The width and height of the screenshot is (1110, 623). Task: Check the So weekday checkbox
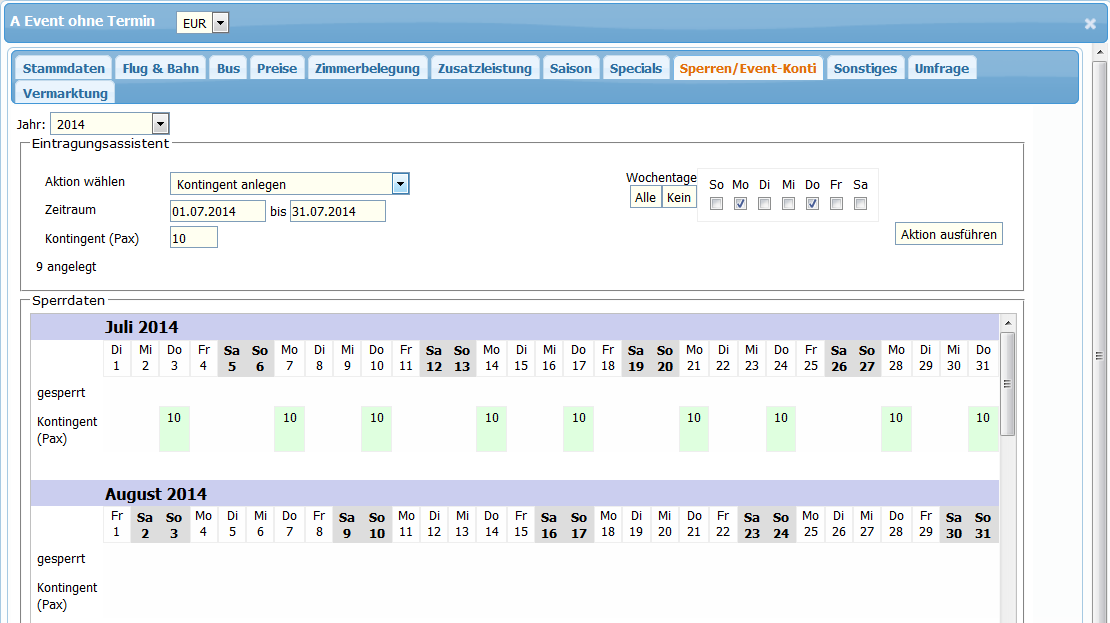coord(716,204)
